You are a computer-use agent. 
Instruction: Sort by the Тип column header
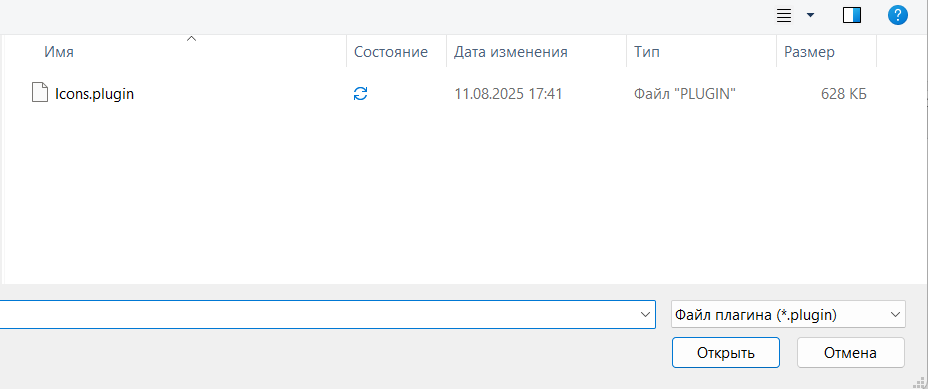pyautogui.click(x=646, y=52)
